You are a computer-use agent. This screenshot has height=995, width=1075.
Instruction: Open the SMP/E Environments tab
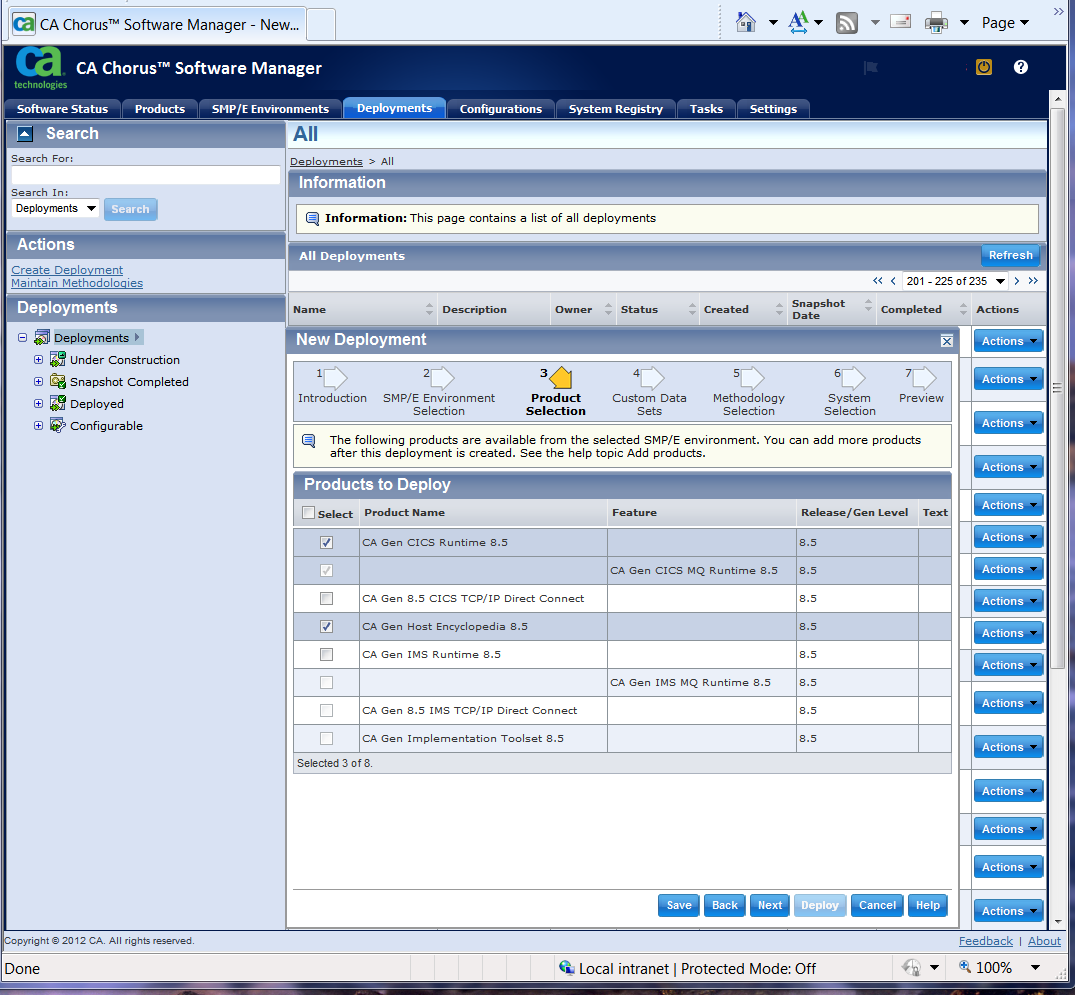(270, 109)
